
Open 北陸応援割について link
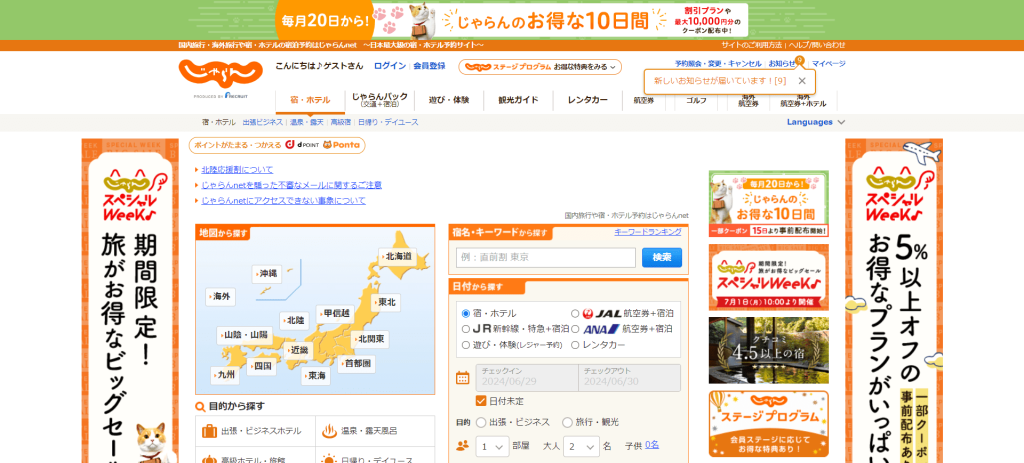pyautogui.click(x=237, y=170)
